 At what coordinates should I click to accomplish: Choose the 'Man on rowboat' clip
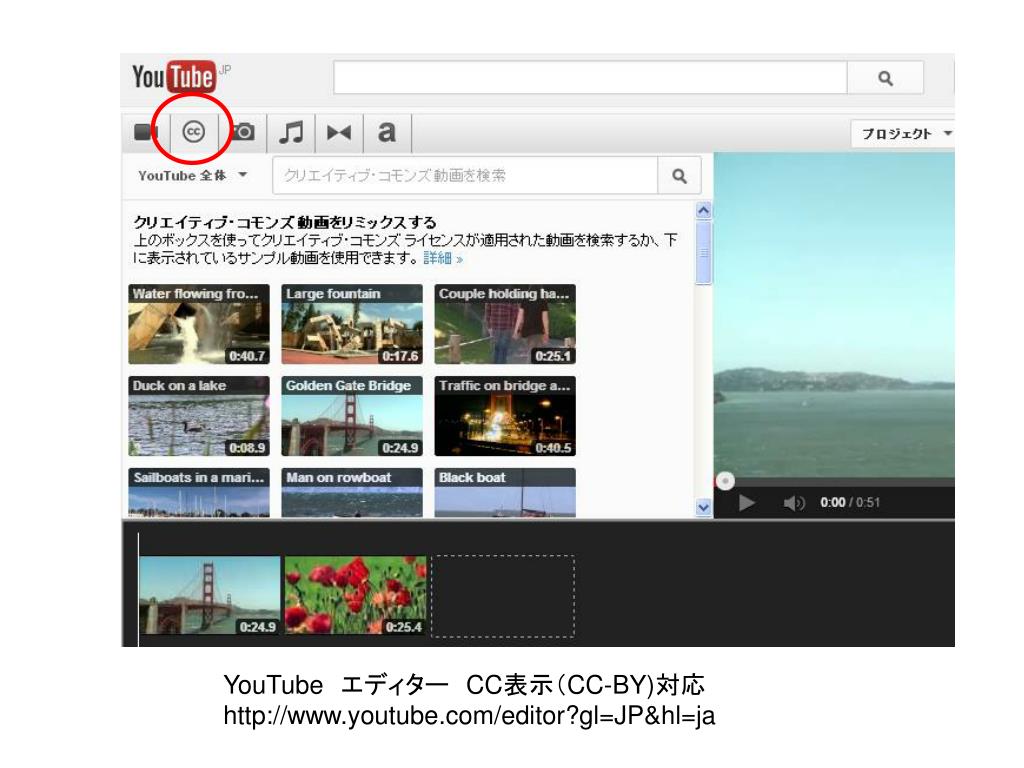point(352,492)
